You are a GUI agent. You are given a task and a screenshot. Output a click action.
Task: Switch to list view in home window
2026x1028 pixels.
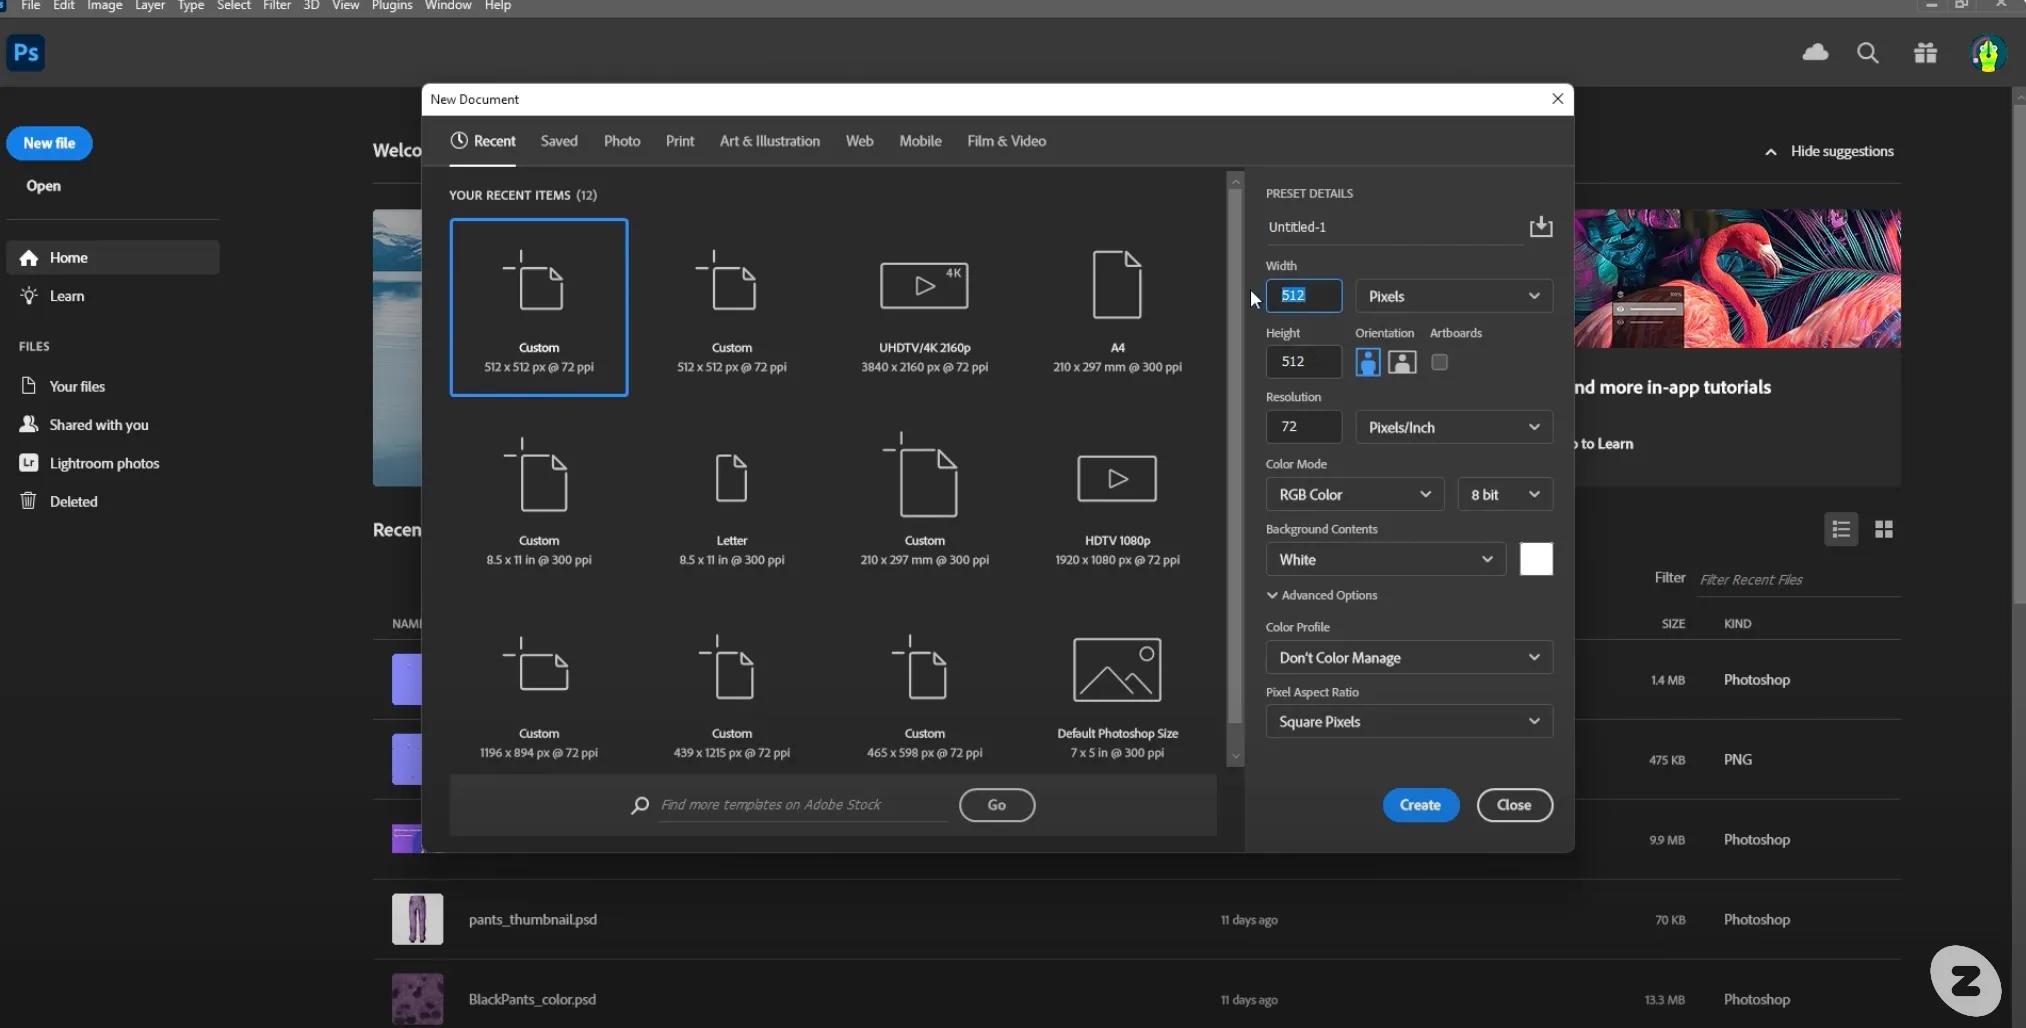1841,529
